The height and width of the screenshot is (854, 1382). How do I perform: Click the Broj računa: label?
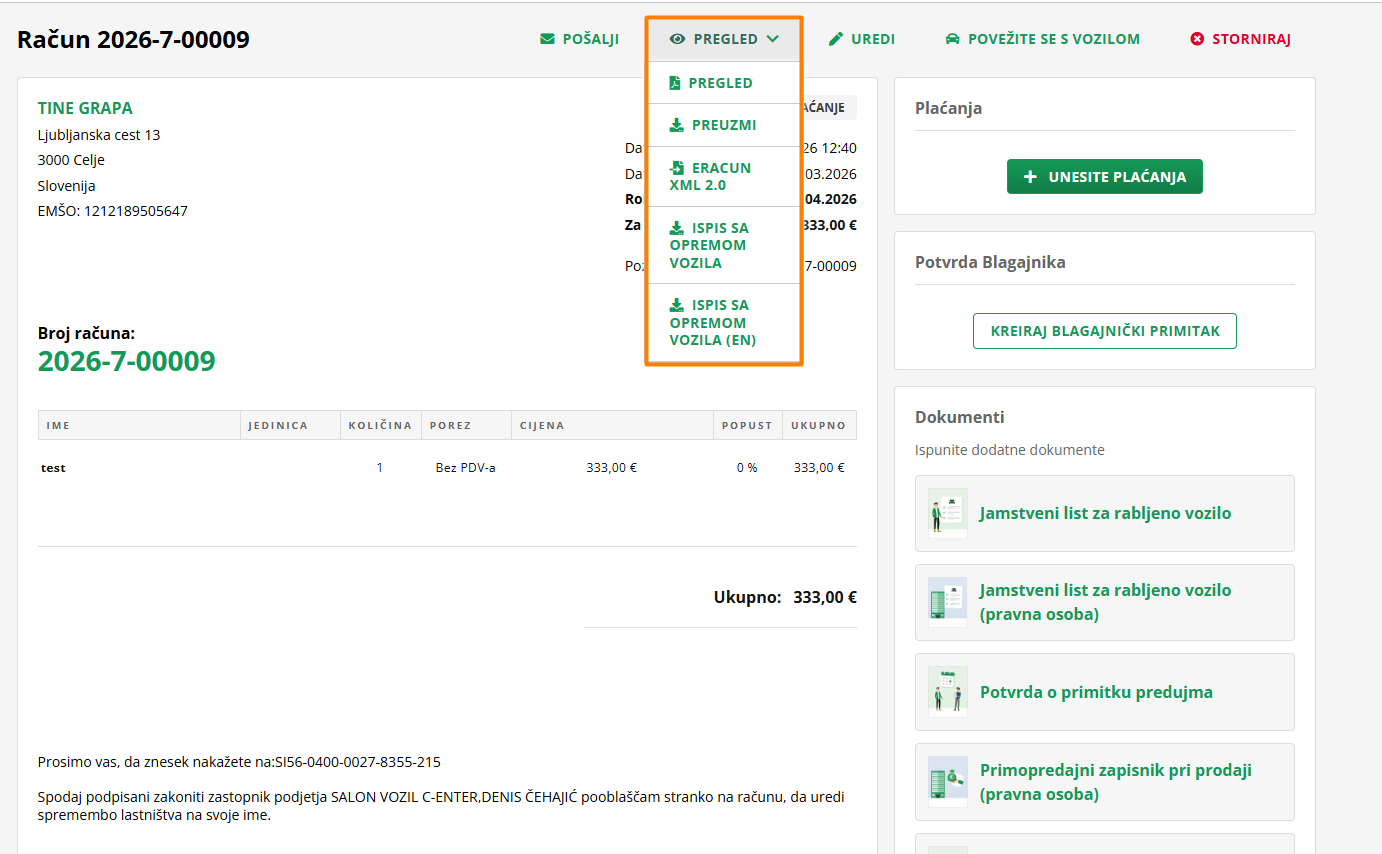(x=86, y=333)
